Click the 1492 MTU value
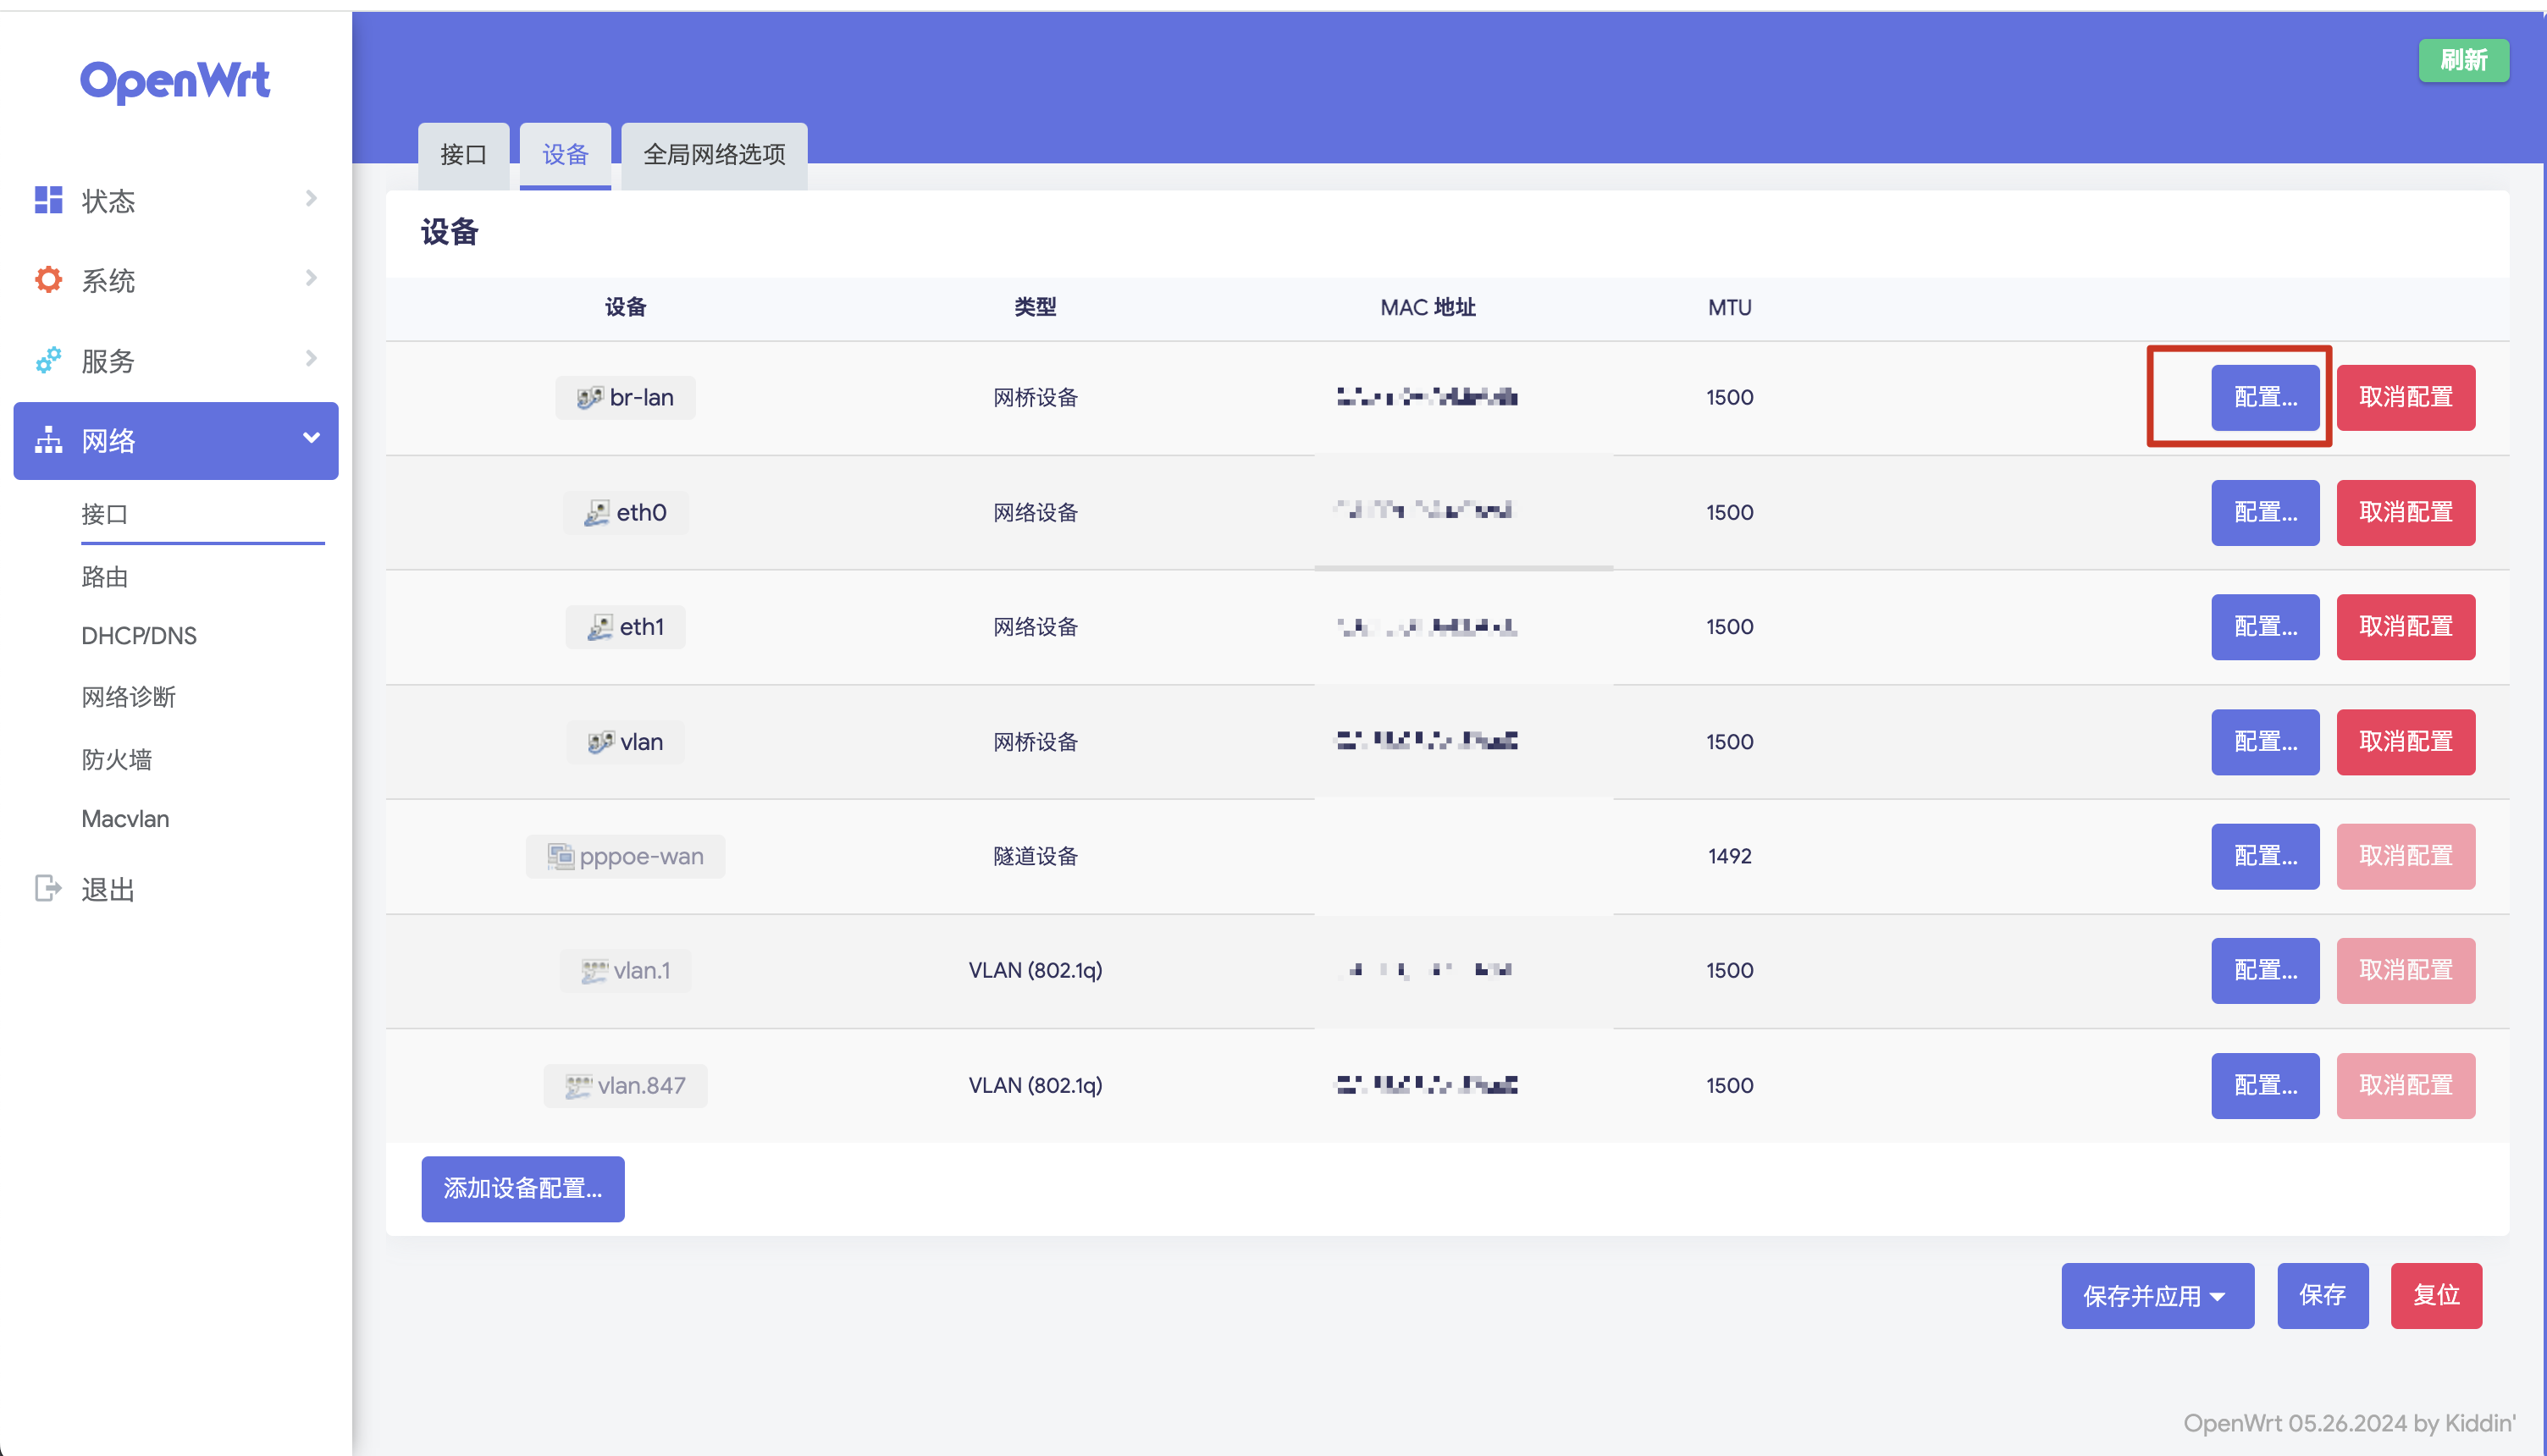 click(x=1729, y=857)
